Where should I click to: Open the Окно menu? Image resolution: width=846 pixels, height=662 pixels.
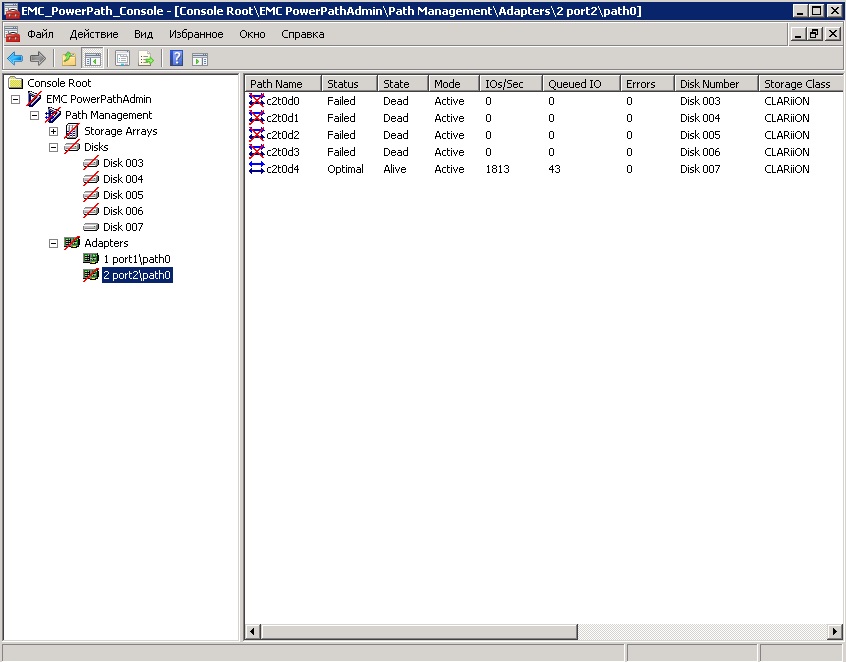(252, 34)
